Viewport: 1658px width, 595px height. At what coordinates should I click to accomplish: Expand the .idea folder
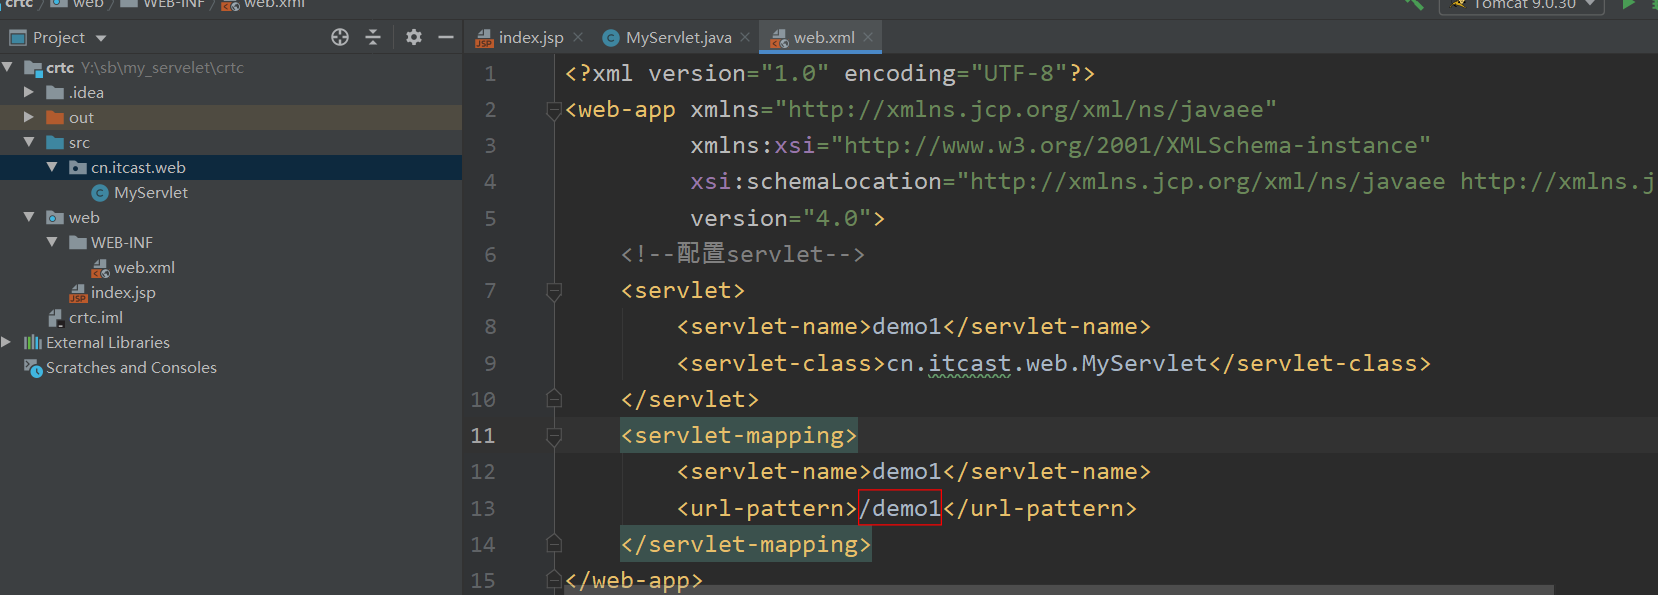click(x=29, y=92)
